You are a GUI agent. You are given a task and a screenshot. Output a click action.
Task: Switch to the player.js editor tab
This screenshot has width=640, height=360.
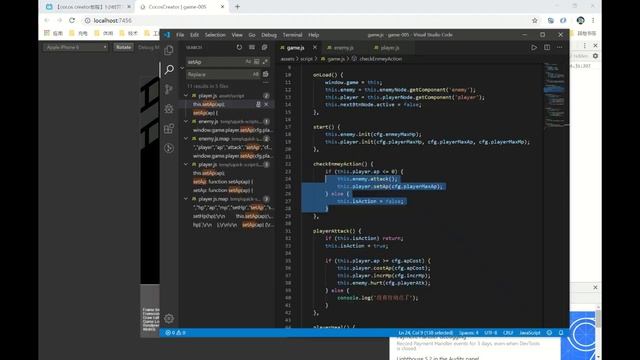click(390, 48)
